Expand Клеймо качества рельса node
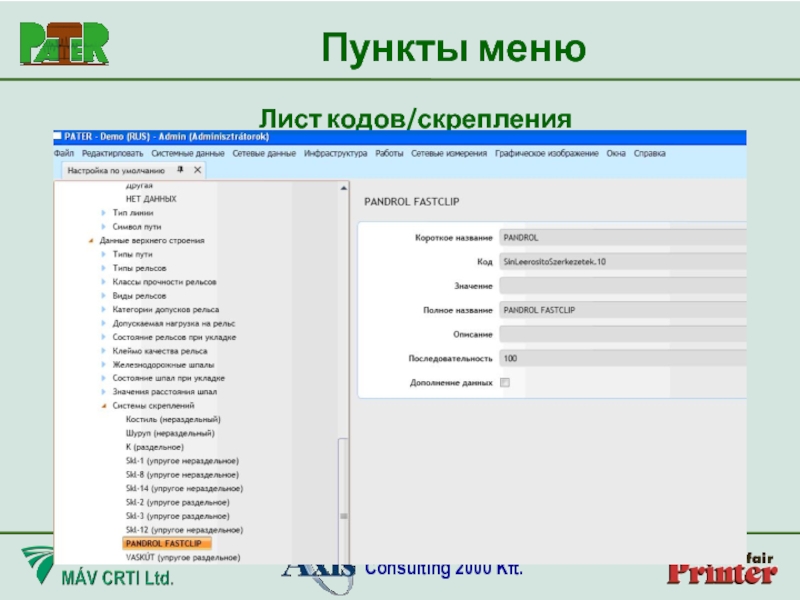This screenshot has width=800, height=600. (104, 351)
